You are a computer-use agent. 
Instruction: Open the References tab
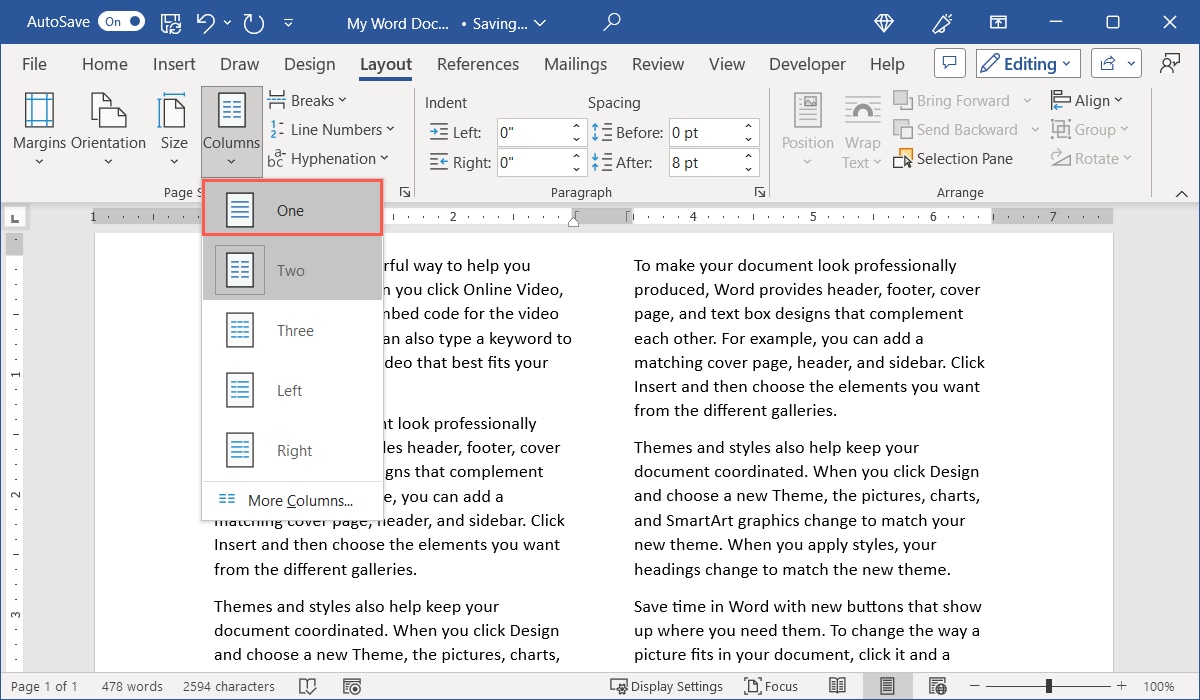pyautogui.click(x=477, y=64)
